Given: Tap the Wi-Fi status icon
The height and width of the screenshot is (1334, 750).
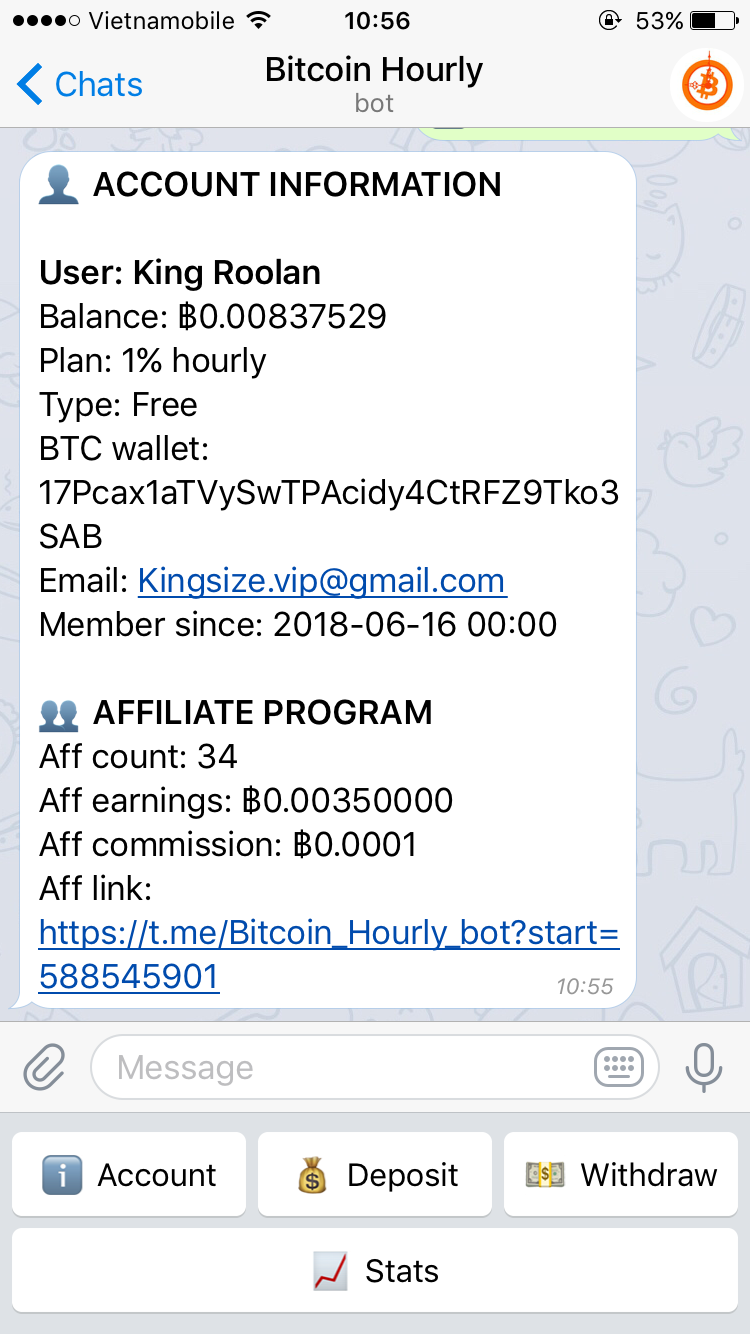Looking at the screenshot, I should pos(259,21).
